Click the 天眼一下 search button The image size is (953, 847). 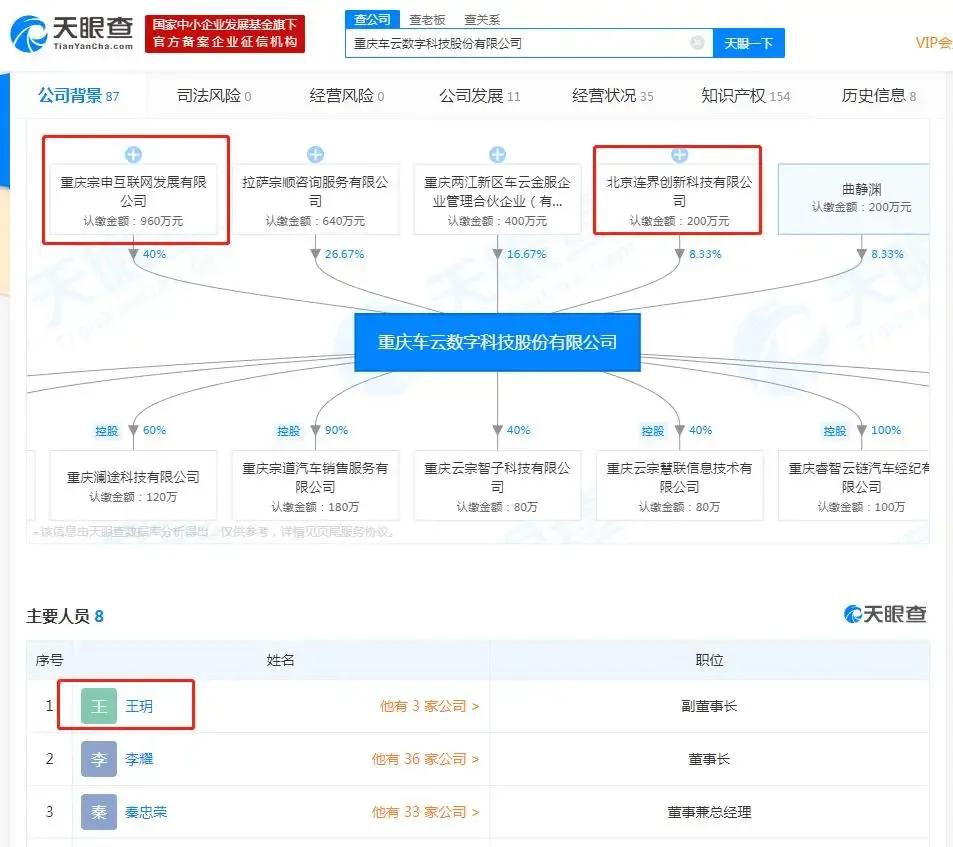pos(748,42)
